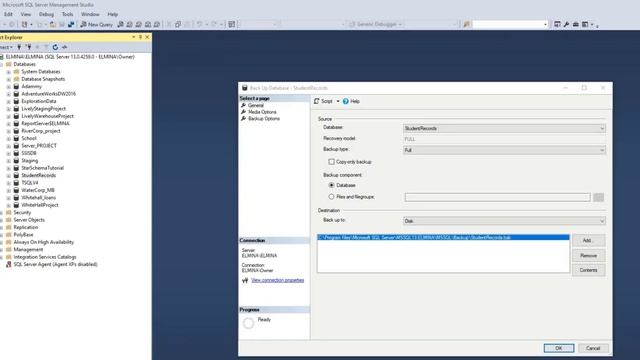Click Cancel in the backup dialog
Image resolution: width=640 pixels, height=360 pixels.
click(593, 348)
